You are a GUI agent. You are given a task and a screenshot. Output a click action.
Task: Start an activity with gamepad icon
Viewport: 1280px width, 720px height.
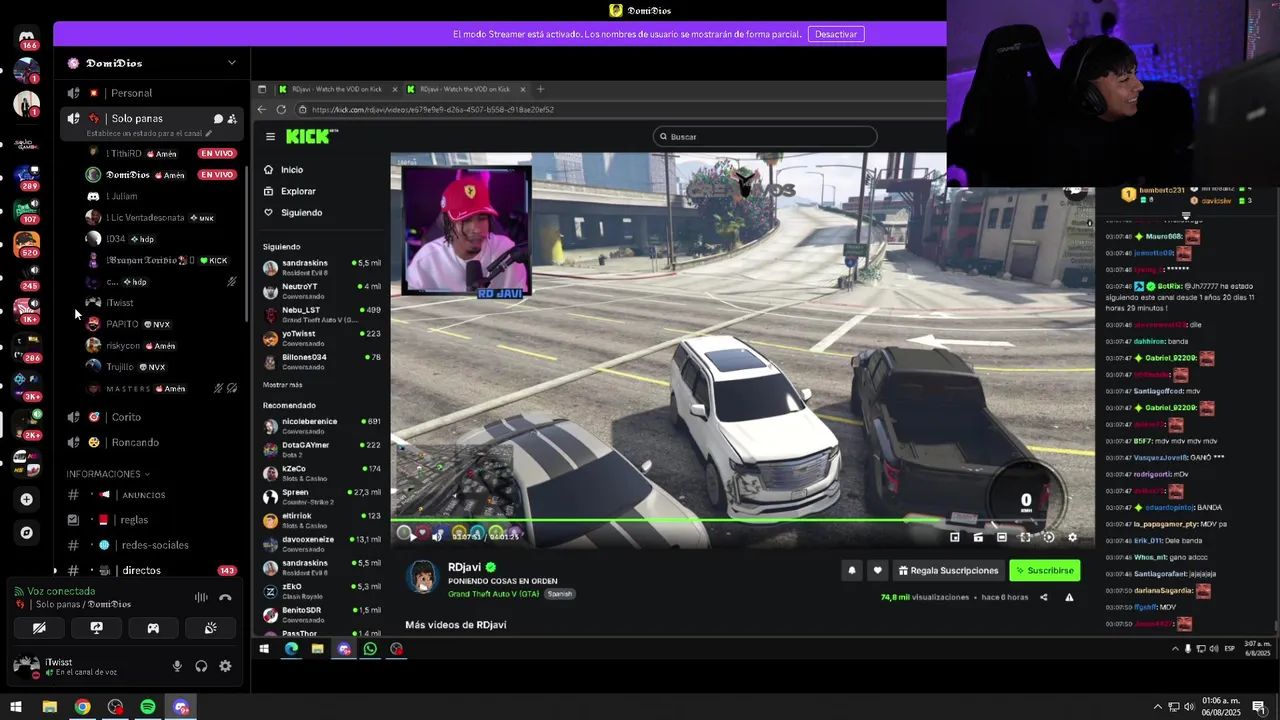(x=153, y=628)
